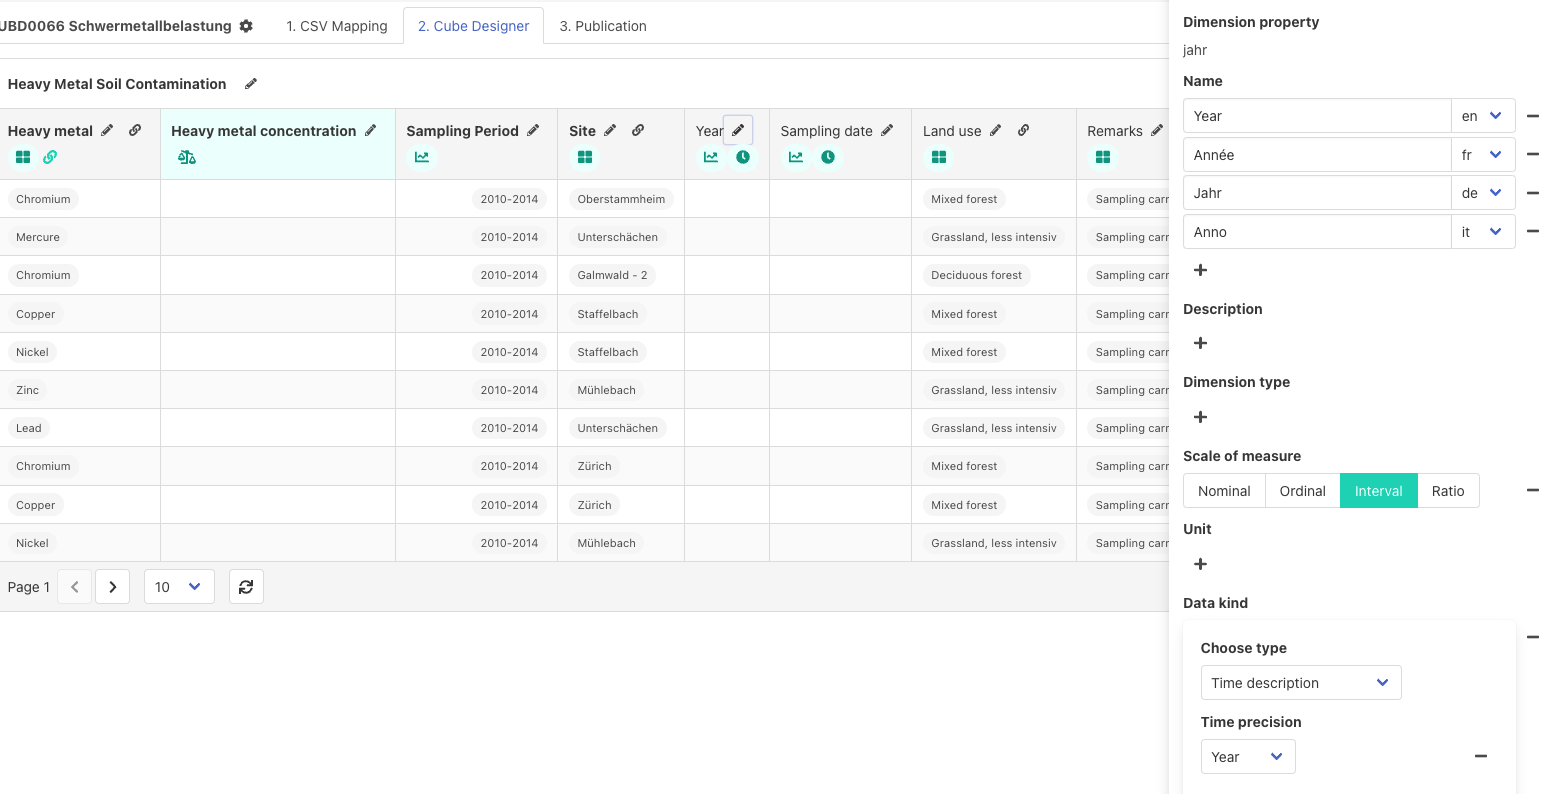Open the Choose type dropdown for Data kind
Screen dimensions: 1560x794
pyautogui.click(x=1300, y=682)
